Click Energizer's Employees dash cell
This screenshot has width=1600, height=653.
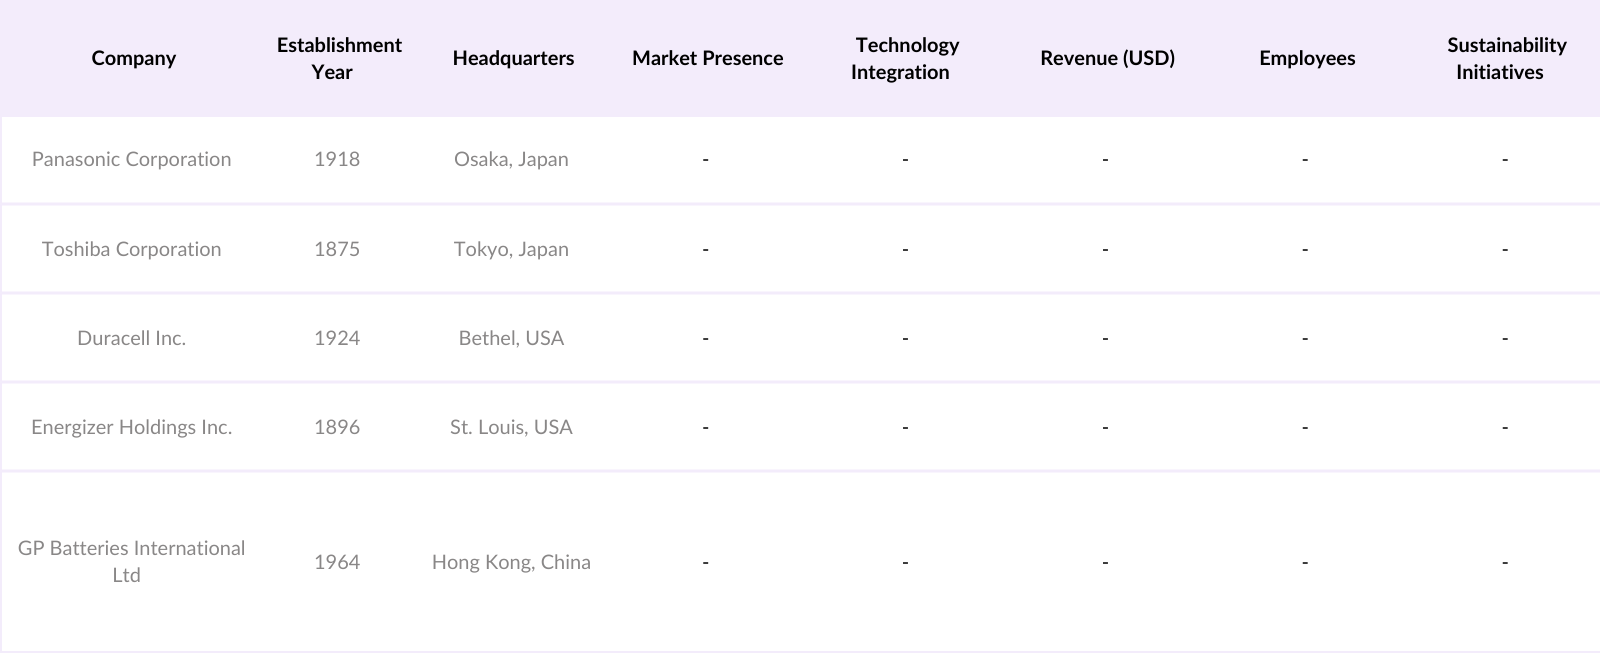[1305, 427]
